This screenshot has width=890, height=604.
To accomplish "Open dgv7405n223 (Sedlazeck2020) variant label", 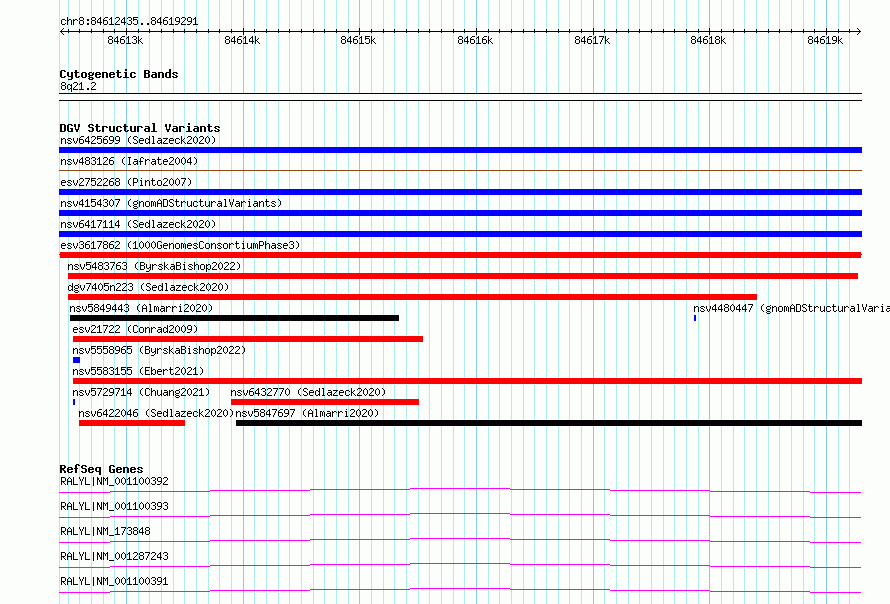I will 148,287.
